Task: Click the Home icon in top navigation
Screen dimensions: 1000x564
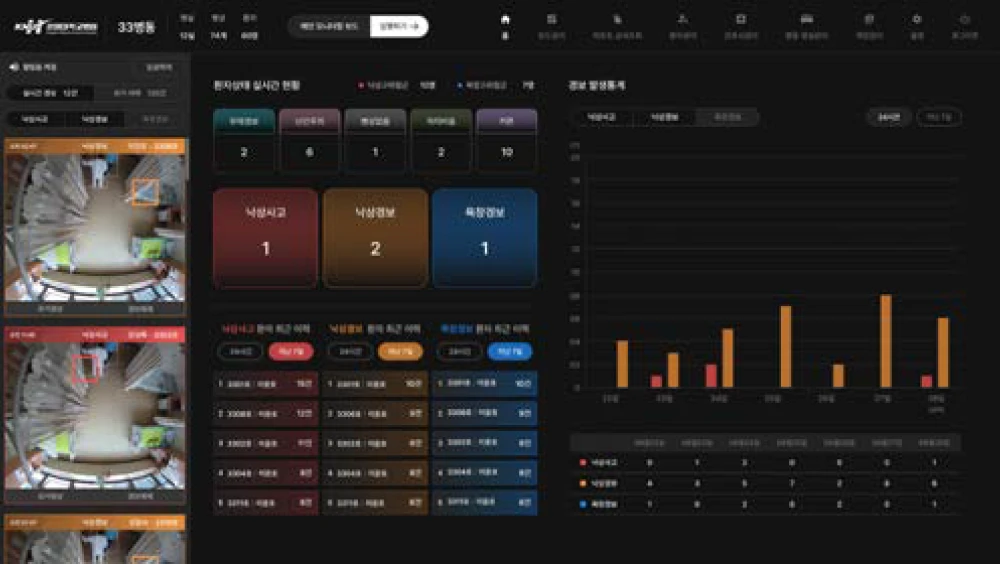Action: pos(505,20)
